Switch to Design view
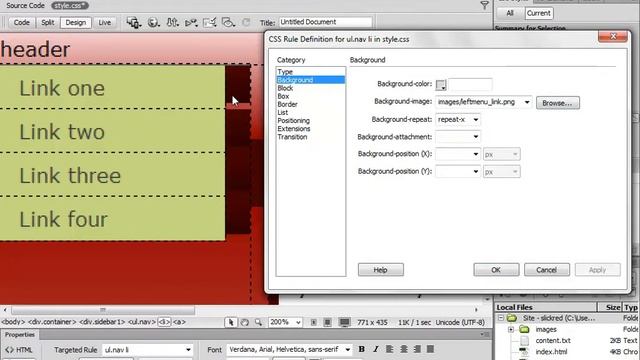The height and width of the screenshot is (360, 640). pyautogui.click(x=76, y=23)
